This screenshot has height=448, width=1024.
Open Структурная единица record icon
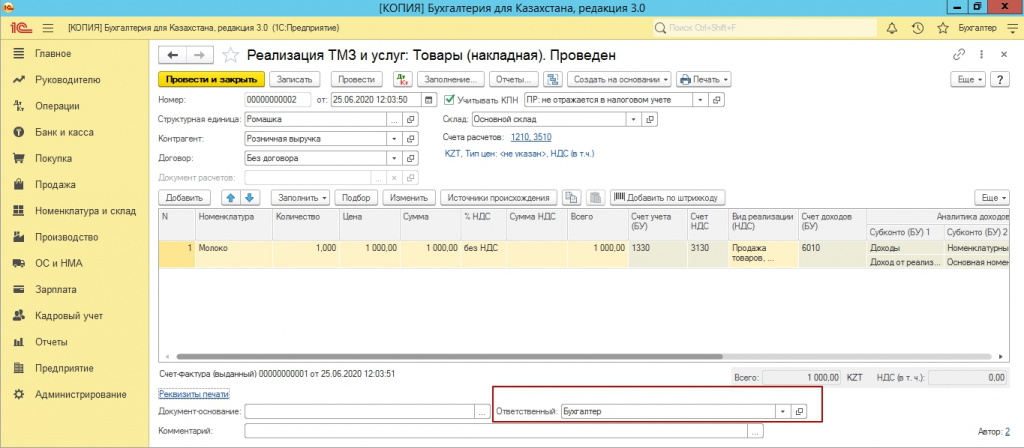(411, 120)
